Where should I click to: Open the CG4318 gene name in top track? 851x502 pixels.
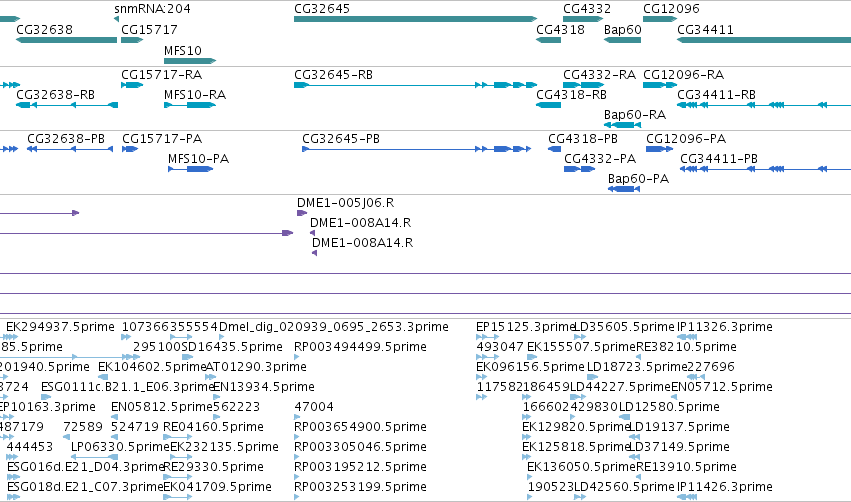pyautogui.click(x=561, y=29)
